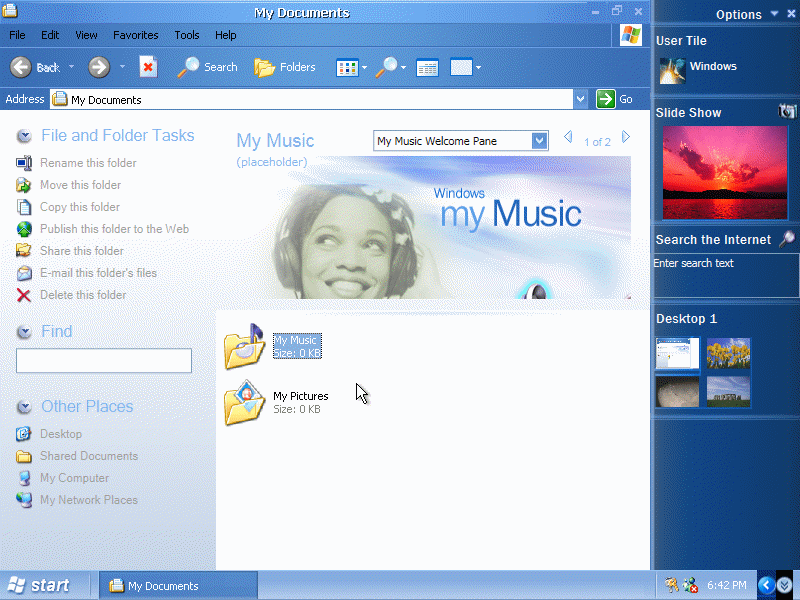Select the My Music folder icon
The height and width of the screenshot is (600, 800).
point(244,346)
